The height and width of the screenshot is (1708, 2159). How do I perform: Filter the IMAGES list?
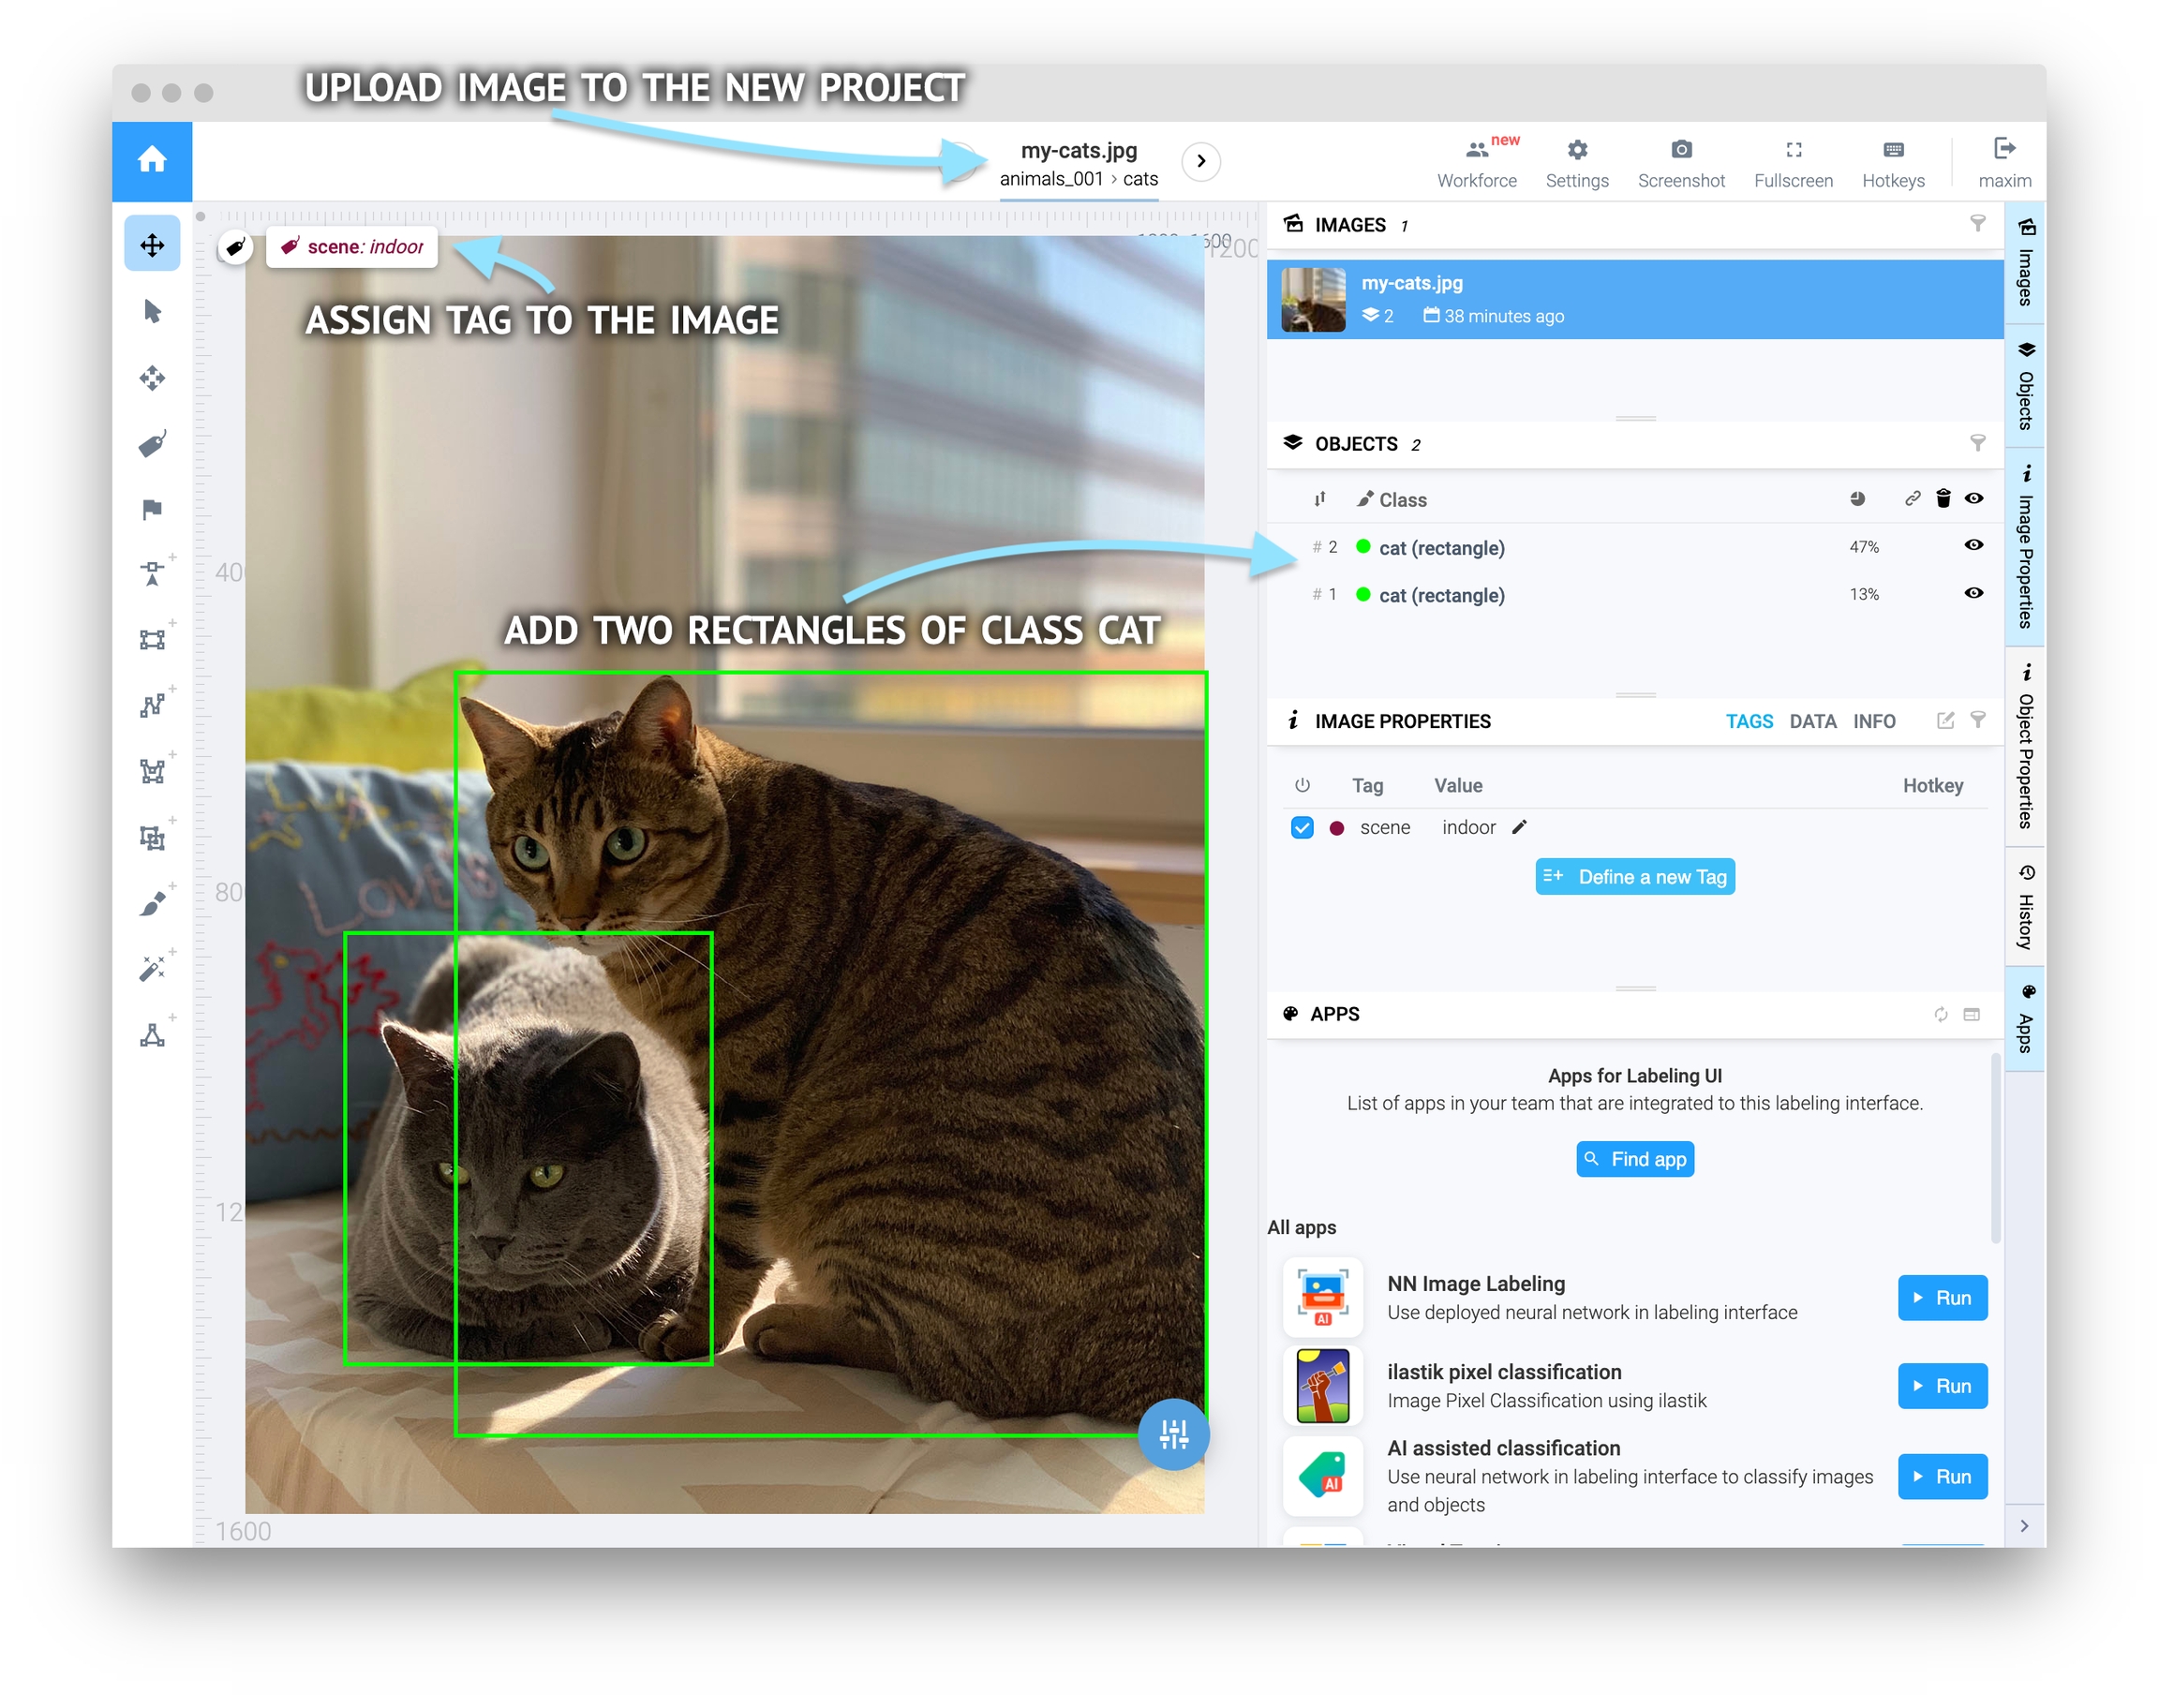[1977, 224]
